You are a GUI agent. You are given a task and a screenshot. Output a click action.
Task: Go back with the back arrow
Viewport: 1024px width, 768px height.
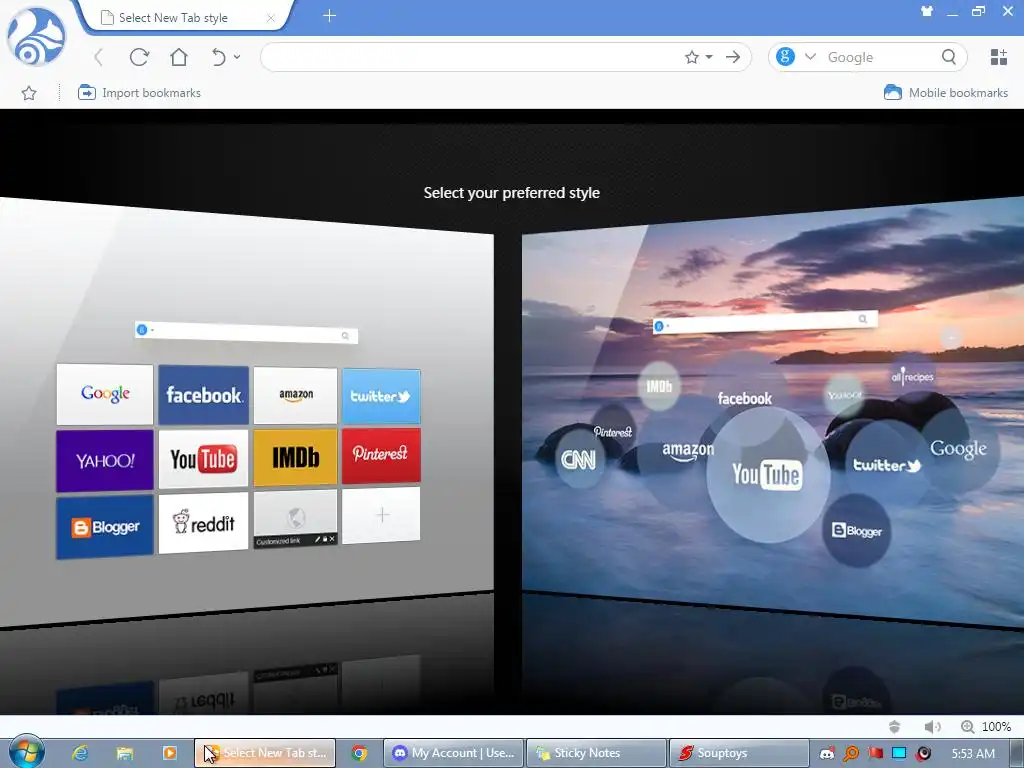(99, 57)
